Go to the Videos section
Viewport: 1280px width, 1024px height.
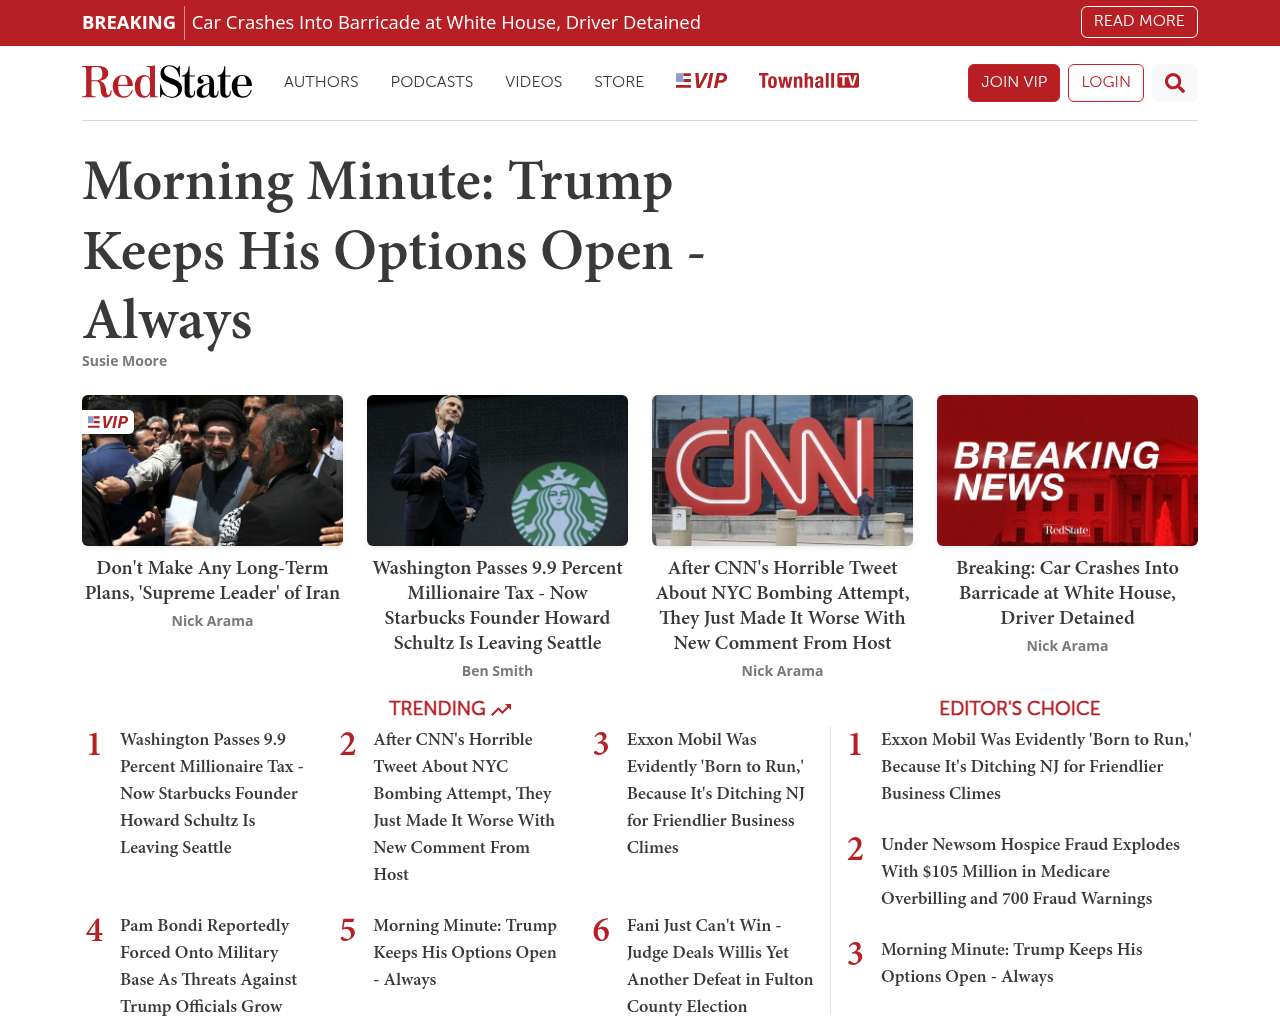pyautogui.click(x=533, y=82)
